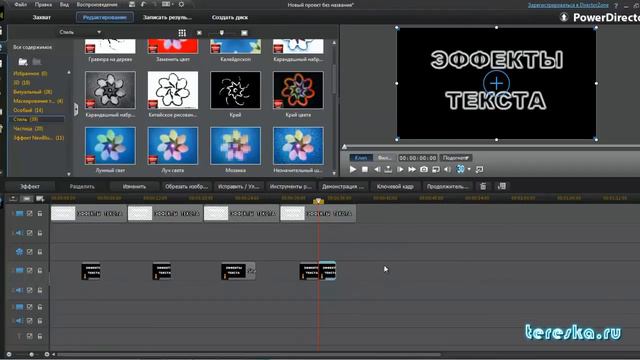Switch to the Создать диск tab

pos(230,17)
